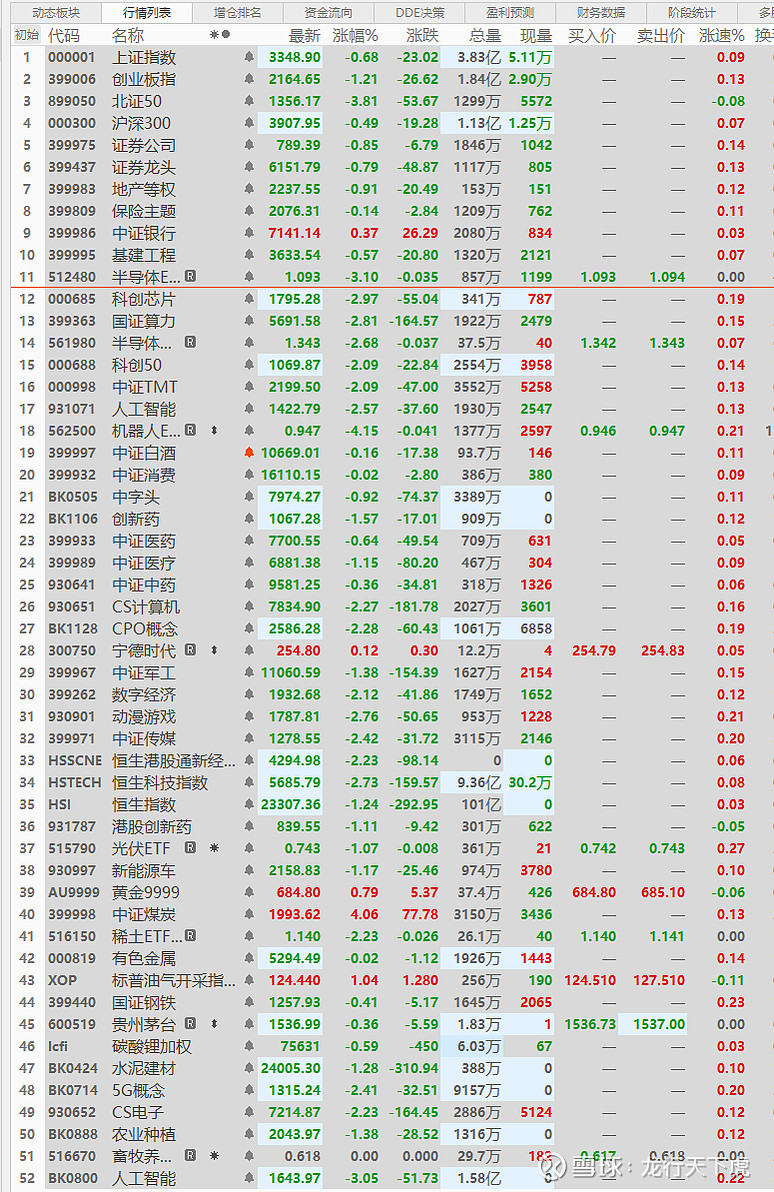Click the alert bell for 北证50

coord(249,101)
